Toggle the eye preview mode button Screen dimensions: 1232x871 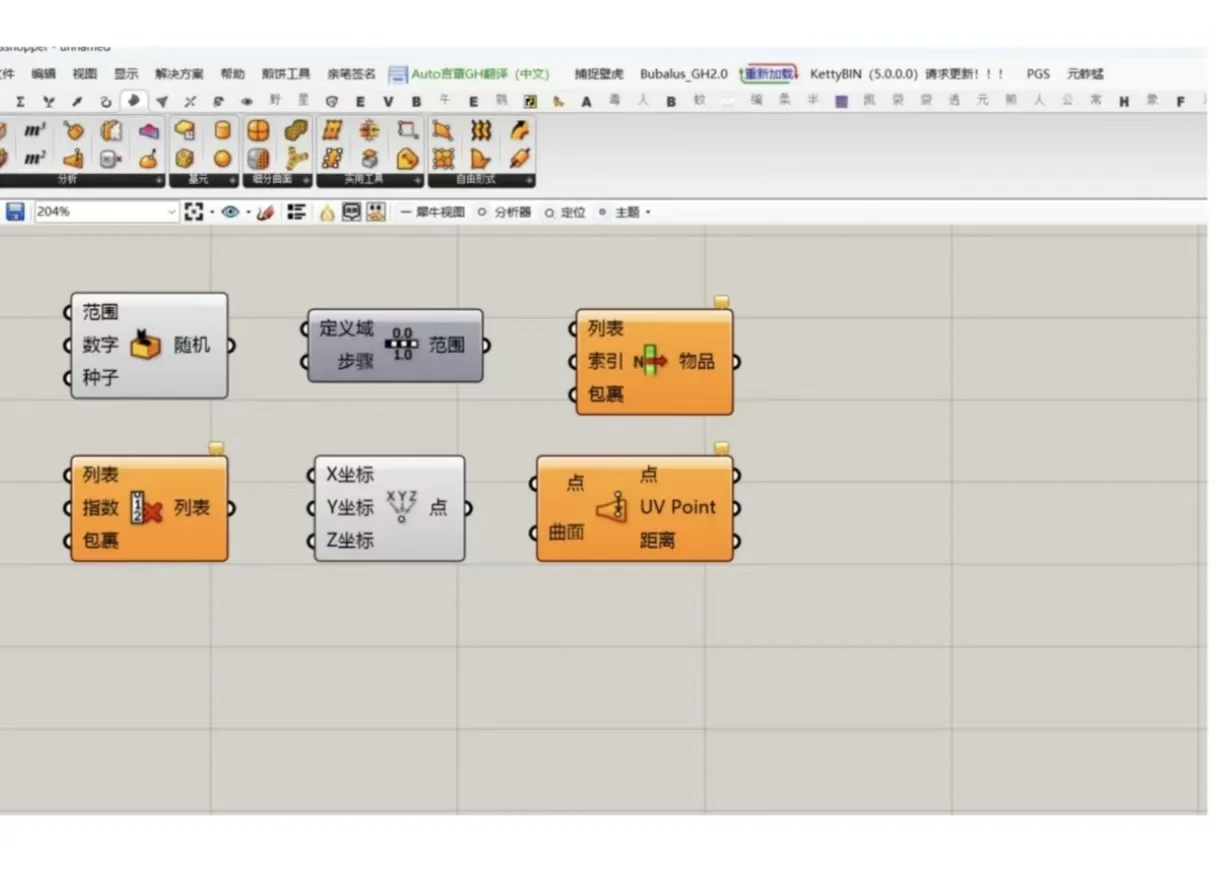[x=231, y=212]
